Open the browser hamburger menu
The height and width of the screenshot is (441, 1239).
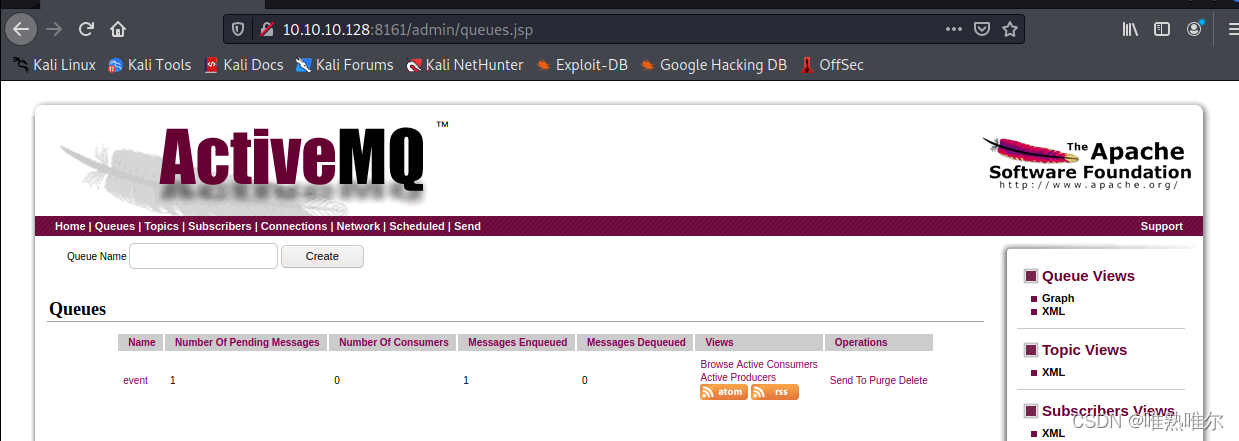coord(1232,30)
